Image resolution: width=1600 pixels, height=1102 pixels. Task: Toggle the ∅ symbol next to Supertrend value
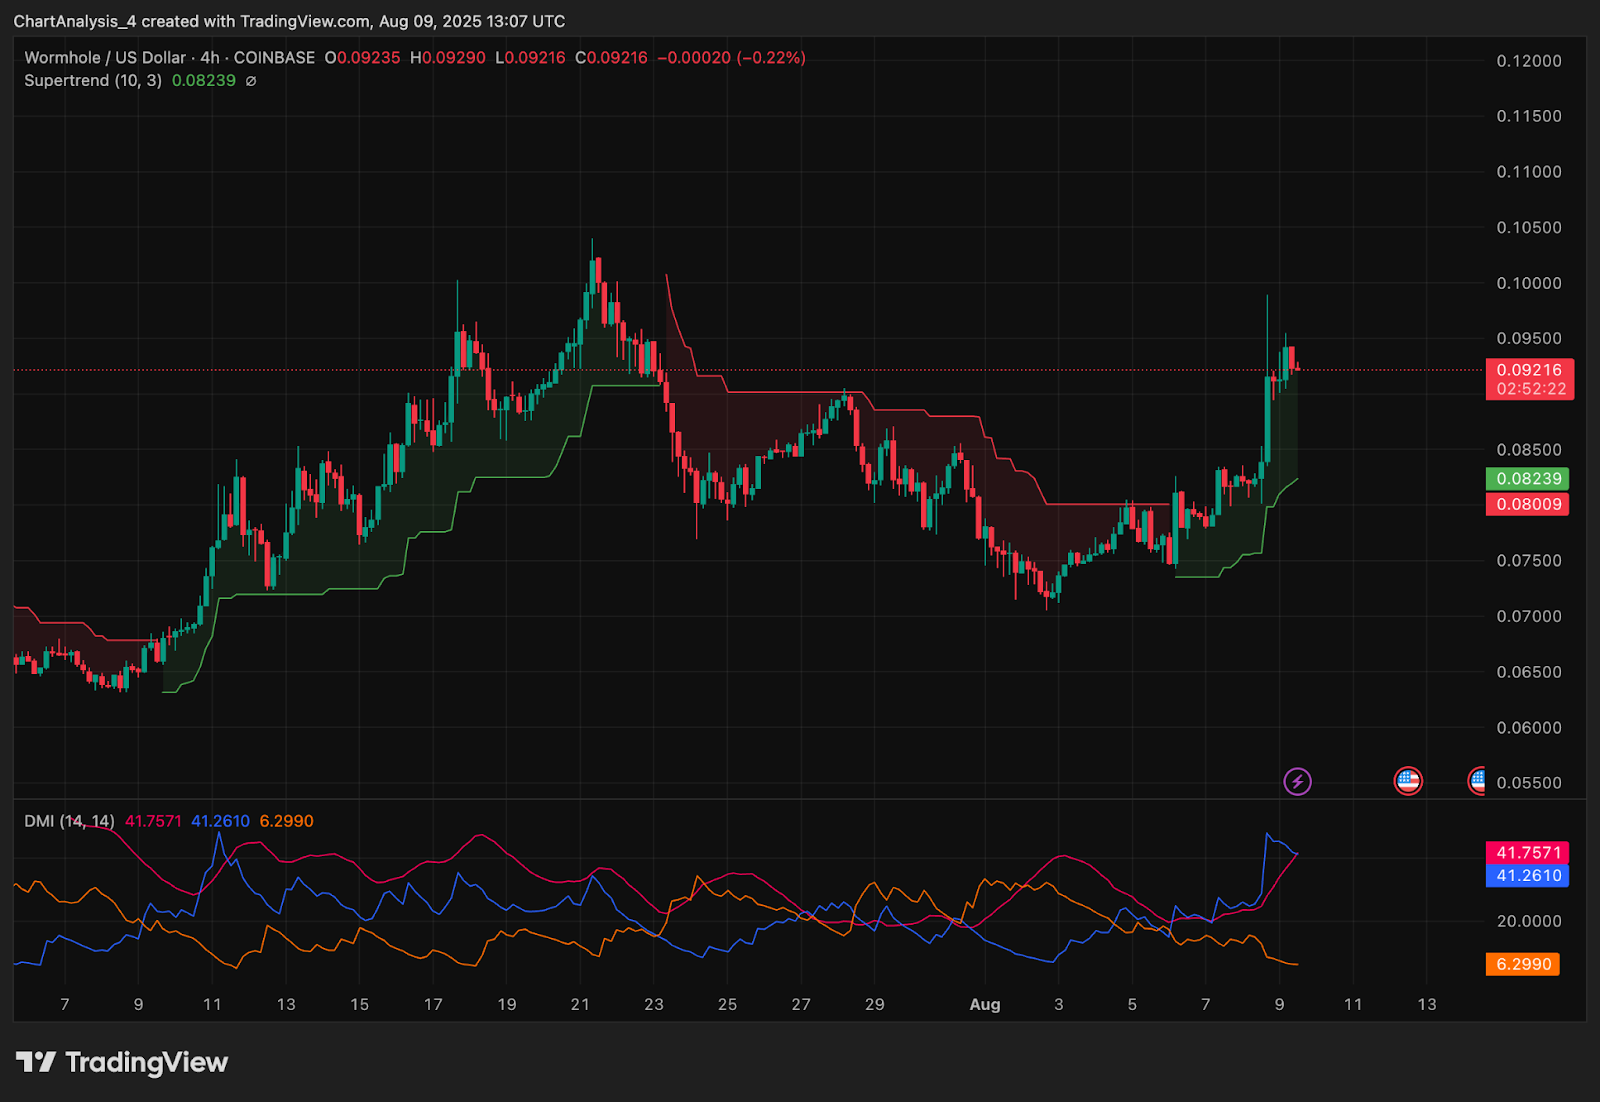pyautogui.click(x=251, y=81)
